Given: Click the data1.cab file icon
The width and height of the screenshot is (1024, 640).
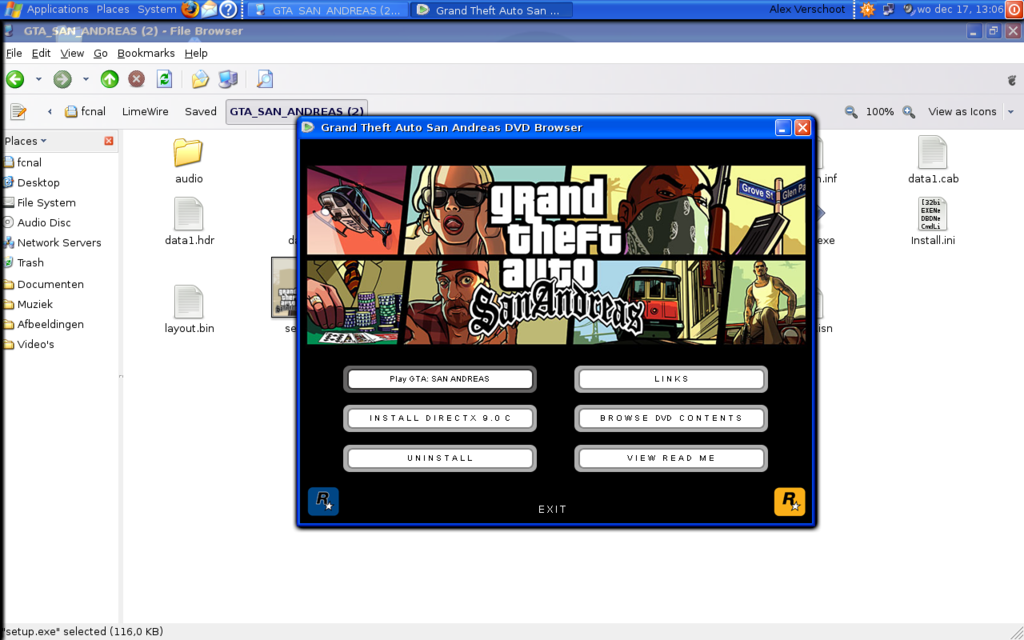Looking at the screenshot, I should pyautogui.click(x=931, y=152).
